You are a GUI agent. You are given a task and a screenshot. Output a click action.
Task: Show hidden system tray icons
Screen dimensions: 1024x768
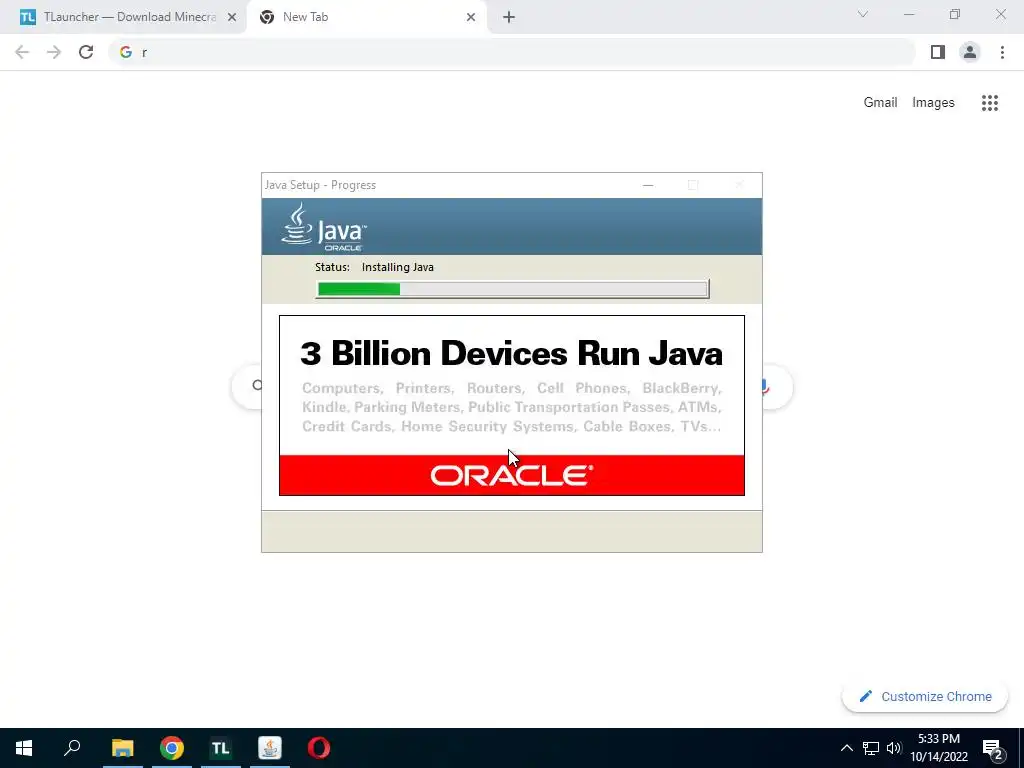(846, 748)
